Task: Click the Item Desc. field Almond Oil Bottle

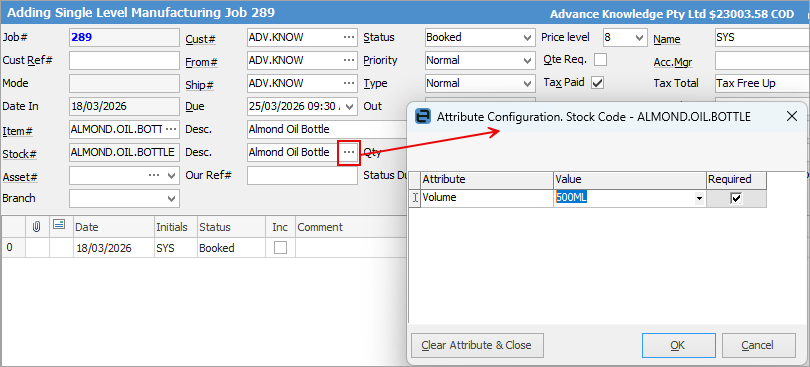Action: click(327, 129)
